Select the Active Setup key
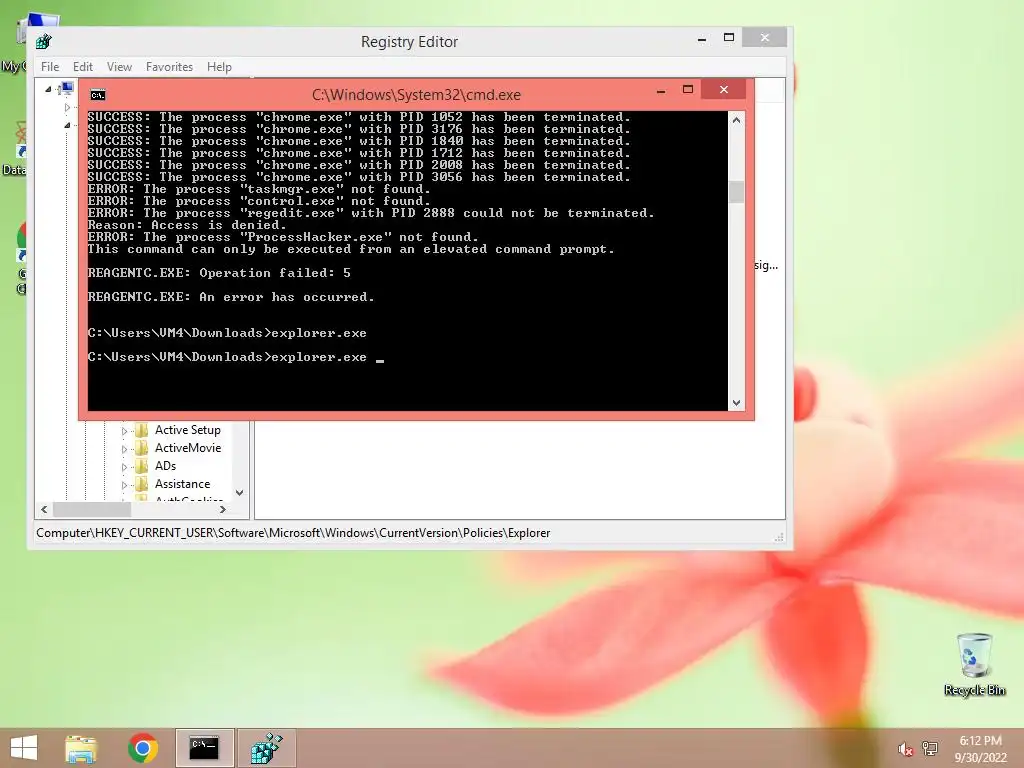Screen dimensions: 1024x768 coord(187,430)
